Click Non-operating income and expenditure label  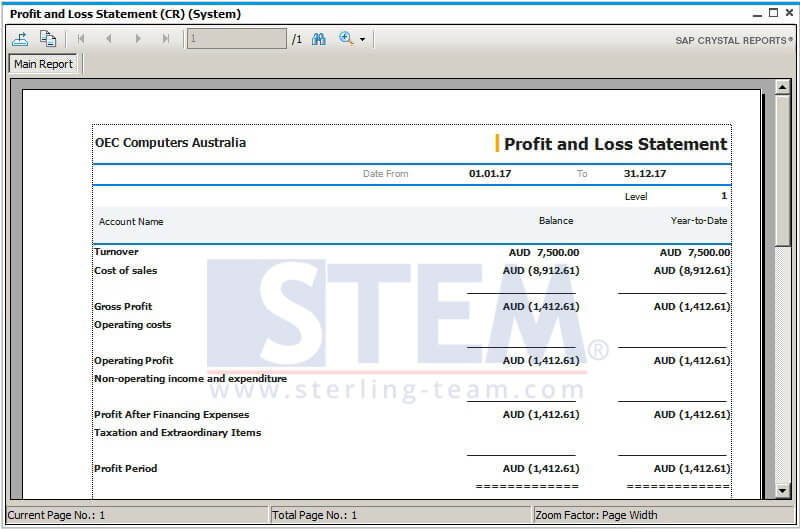tap(190, 379)
